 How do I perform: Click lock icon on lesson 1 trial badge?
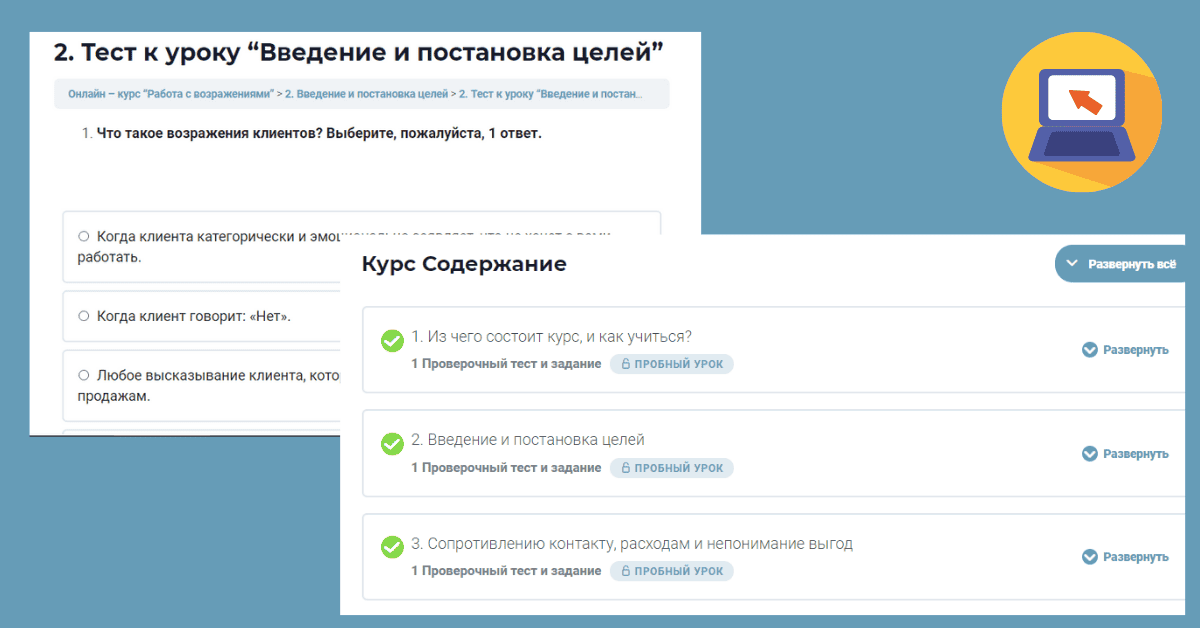pyautogui.click(x=626, y=364)
